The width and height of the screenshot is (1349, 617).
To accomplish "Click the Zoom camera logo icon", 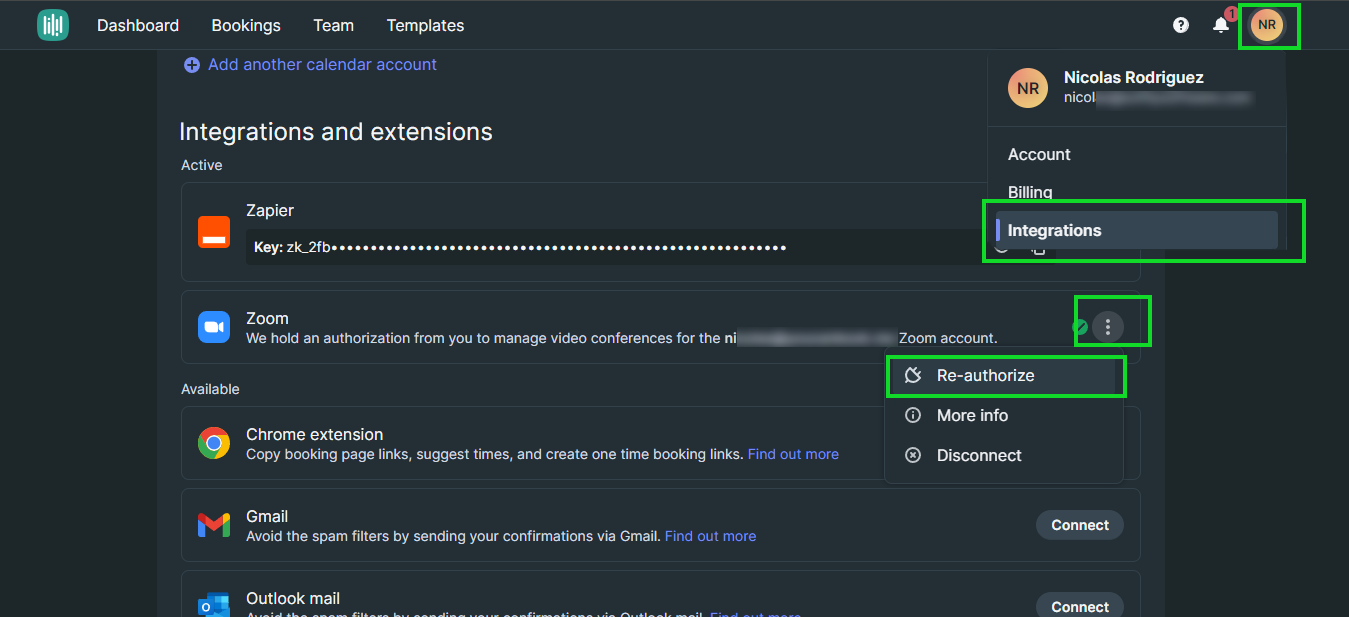I will [x=214, y=327].
